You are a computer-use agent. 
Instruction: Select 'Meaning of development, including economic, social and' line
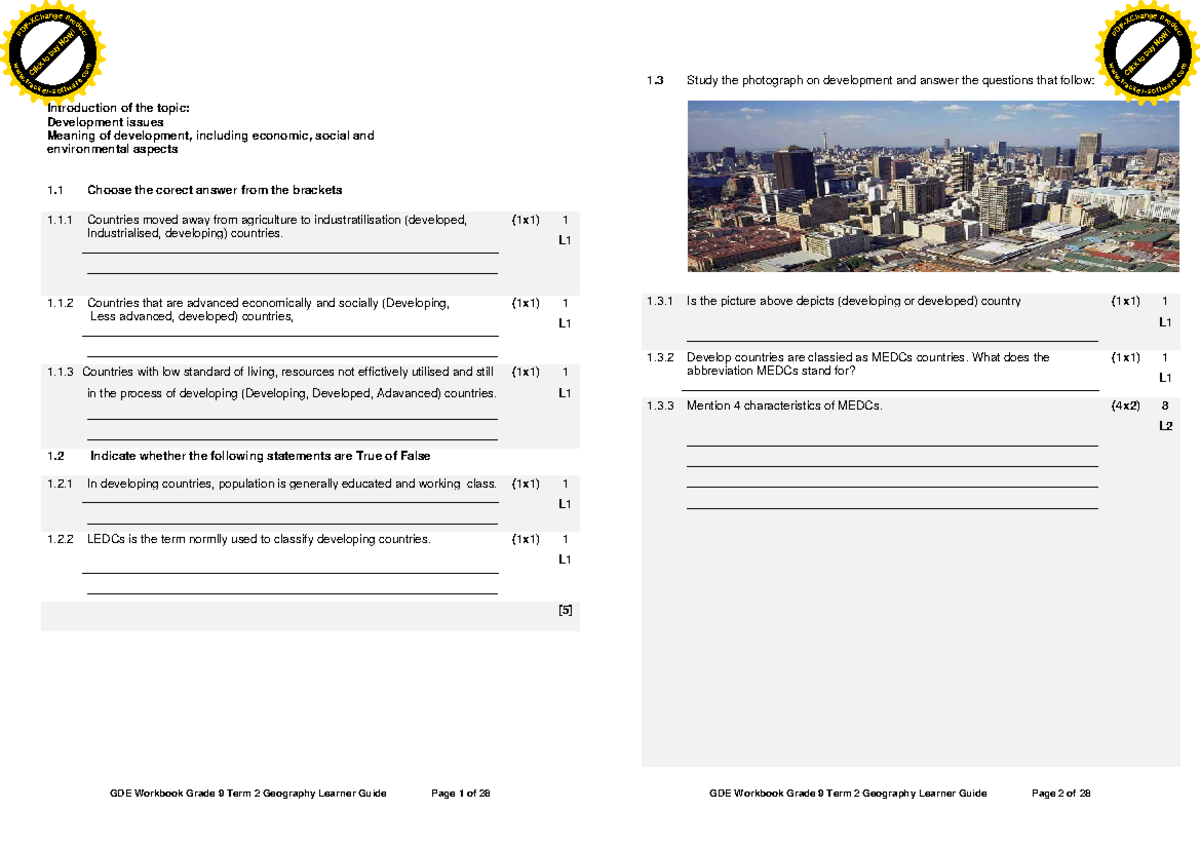(210, 136)
